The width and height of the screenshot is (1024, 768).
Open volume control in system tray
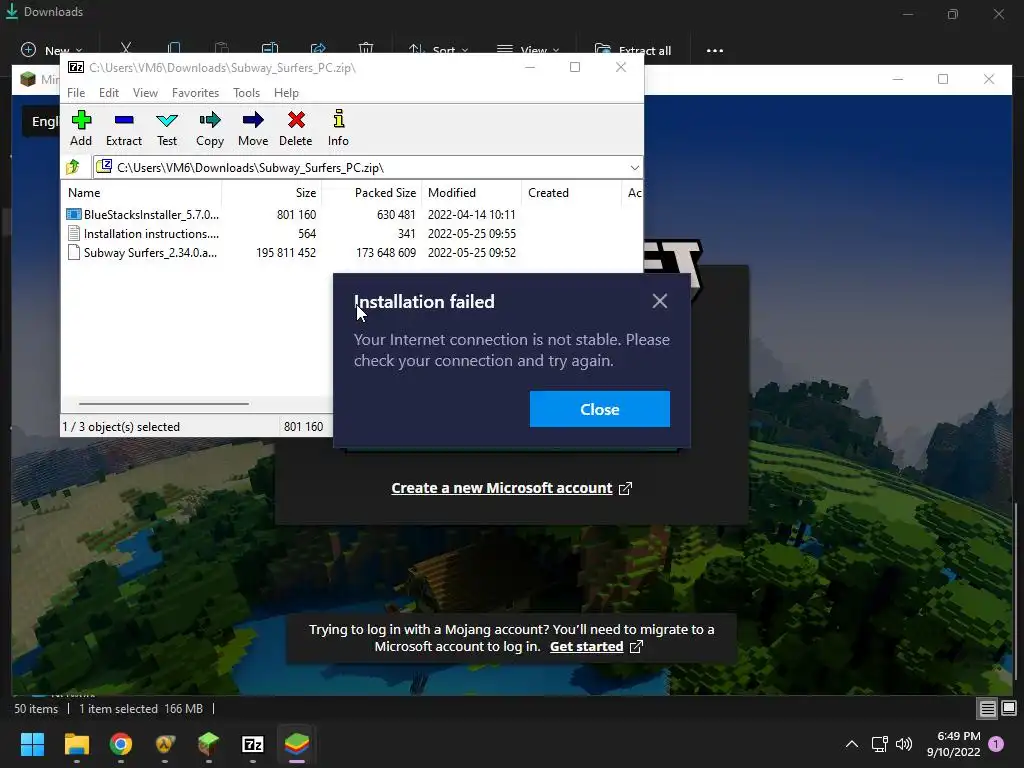pyautogui.click(x=904, y=744)
